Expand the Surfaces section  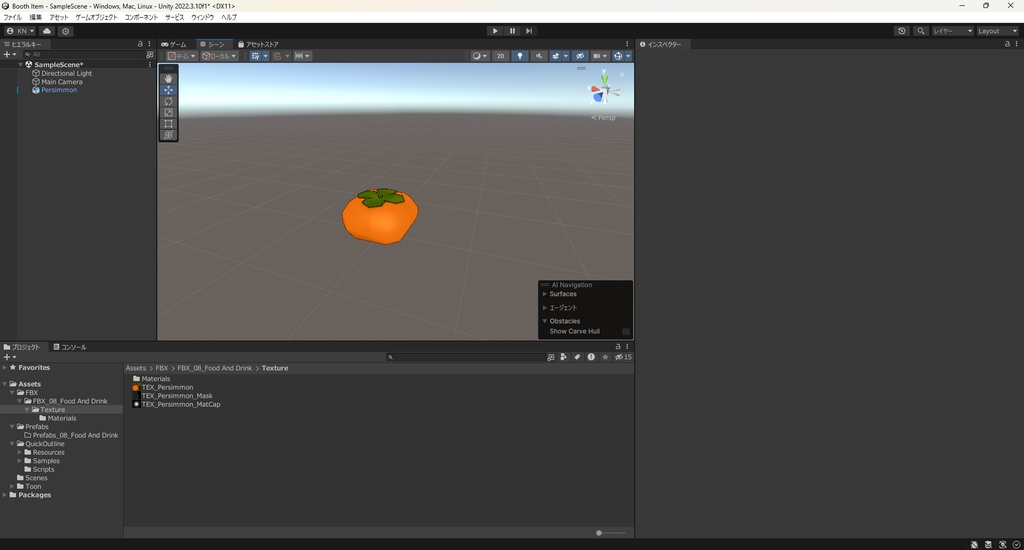coord(545,294)
